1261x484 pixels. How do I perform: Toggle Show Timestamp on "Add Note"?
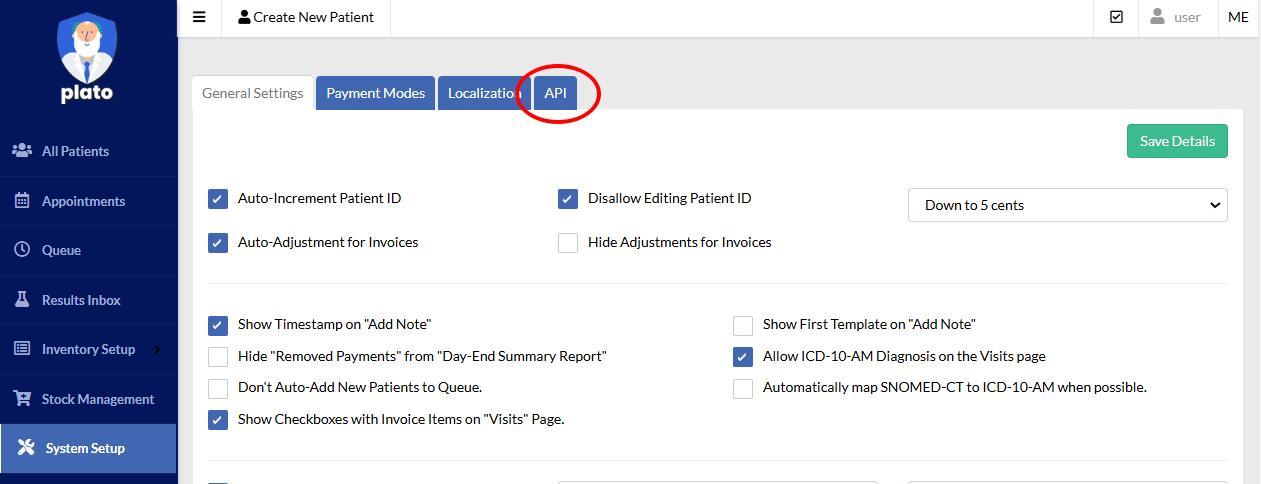[x=218, y=325]
